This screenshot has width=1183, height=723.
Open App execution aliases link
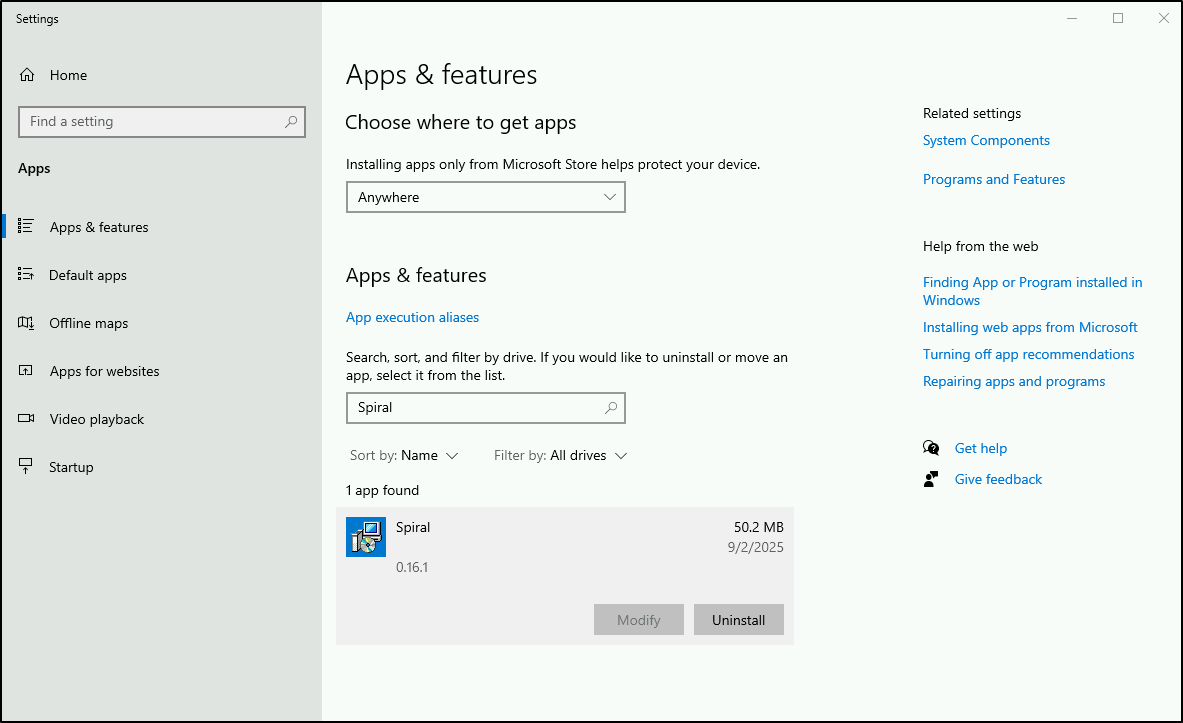[x=412, y=317]
